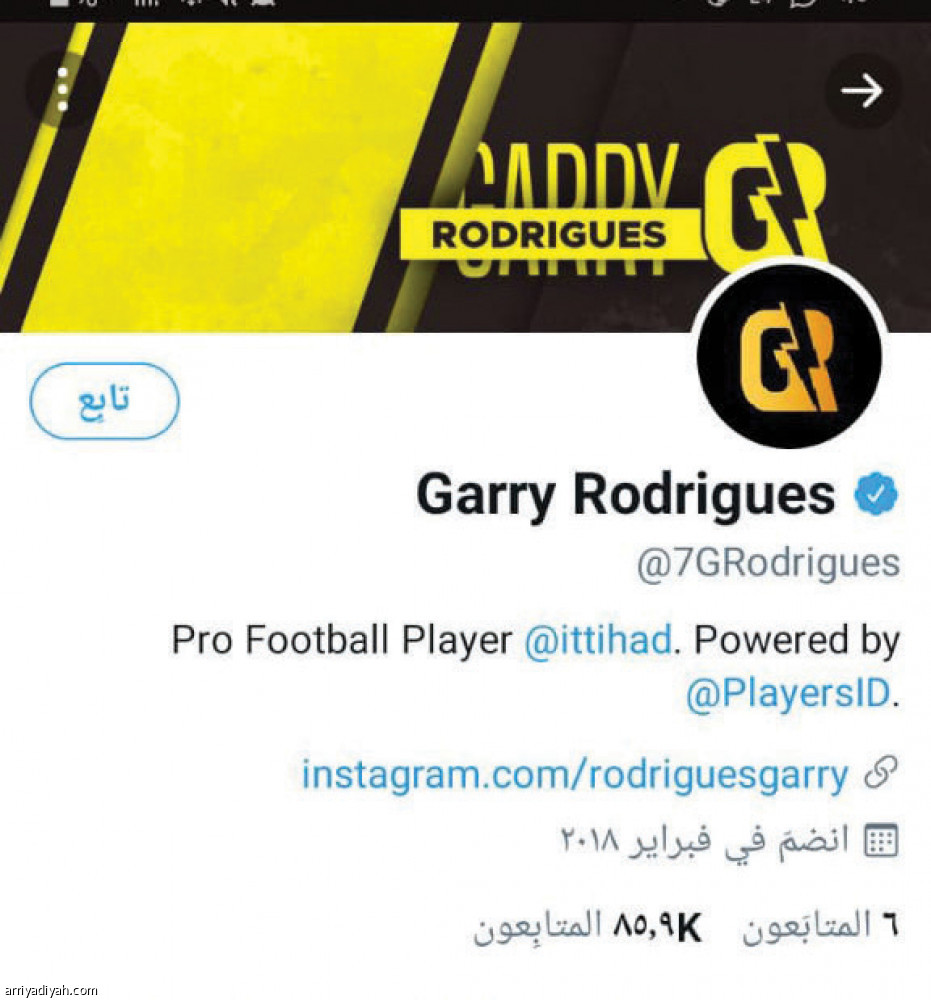Click the RODRIGUES label in banner
This screenshot has height=1000, width=931.
coord(549,235)
